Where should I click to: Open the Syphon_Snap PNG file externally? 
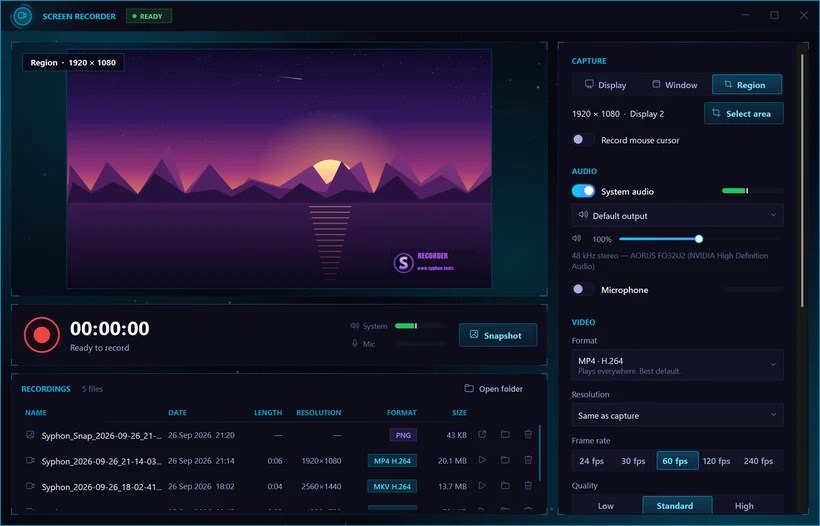[x=482, y=434]
